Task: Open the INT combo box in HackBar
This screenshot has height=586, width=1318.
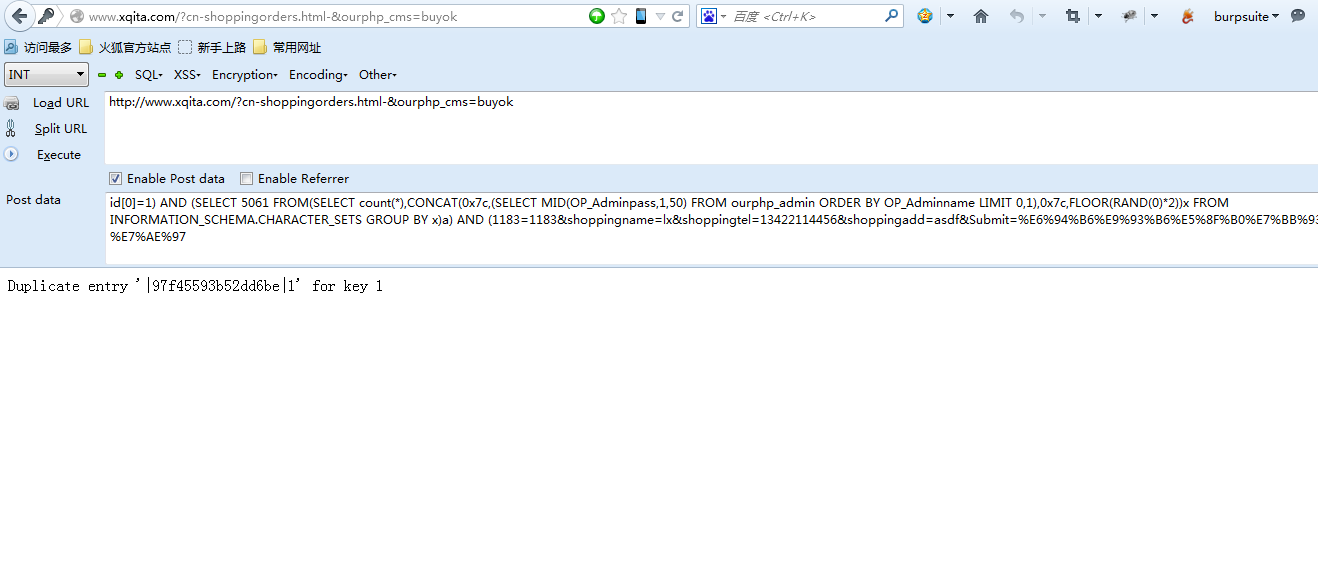Action: click(47, 75)
